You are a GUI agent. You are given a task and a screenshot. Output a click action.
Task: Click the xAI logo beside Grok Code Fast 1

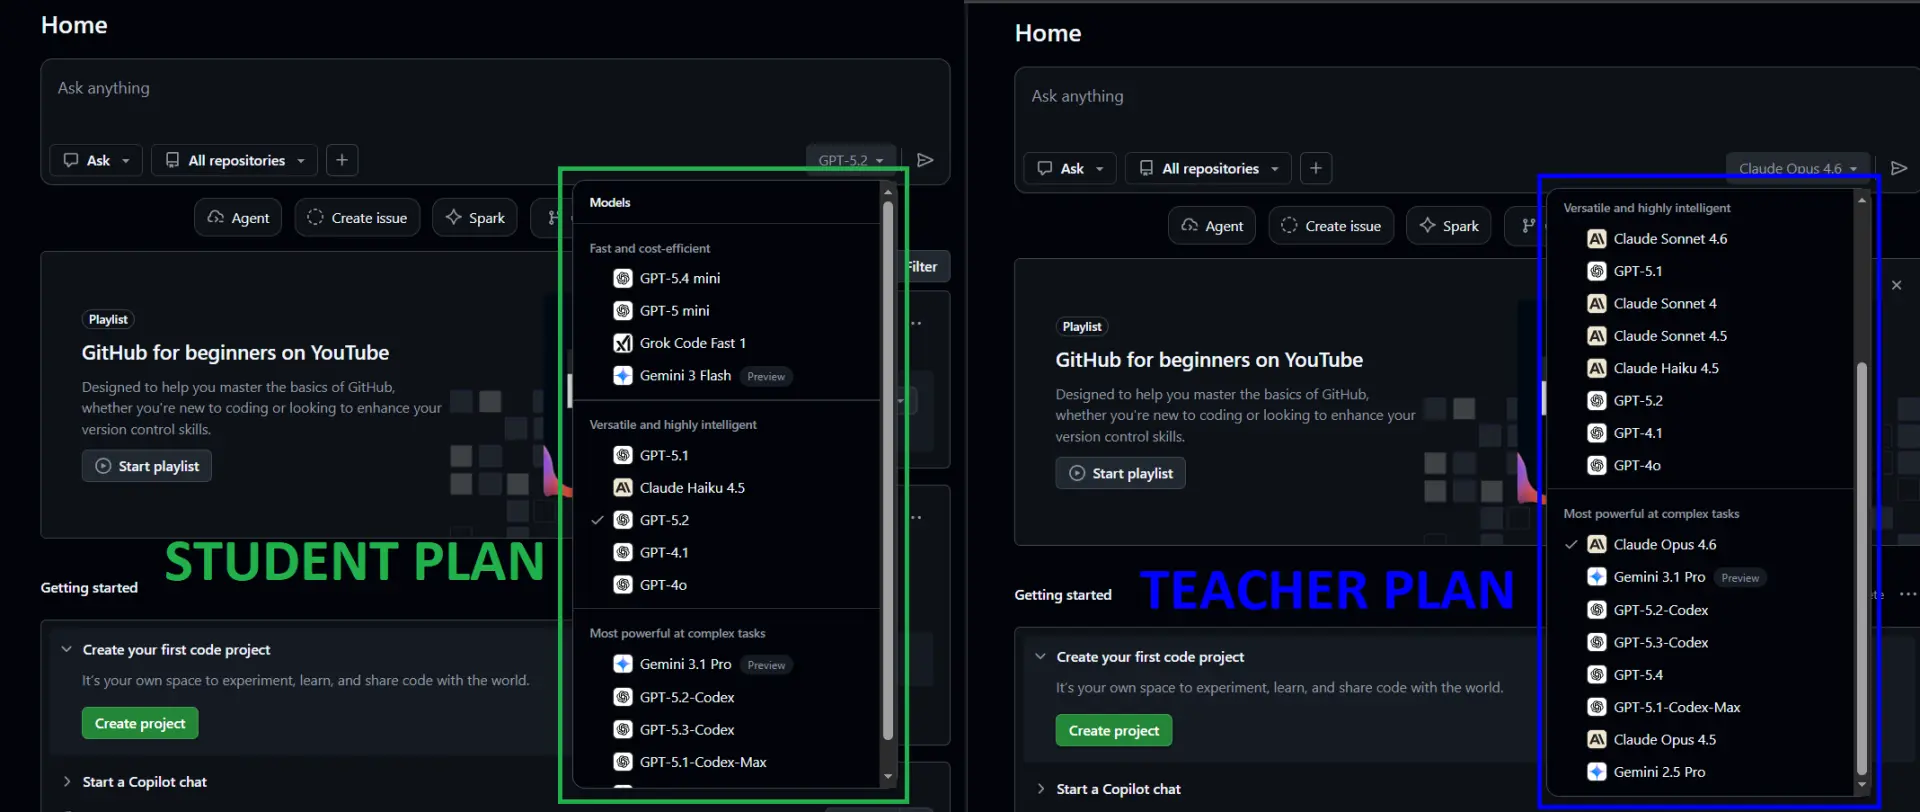pos(623,343)
